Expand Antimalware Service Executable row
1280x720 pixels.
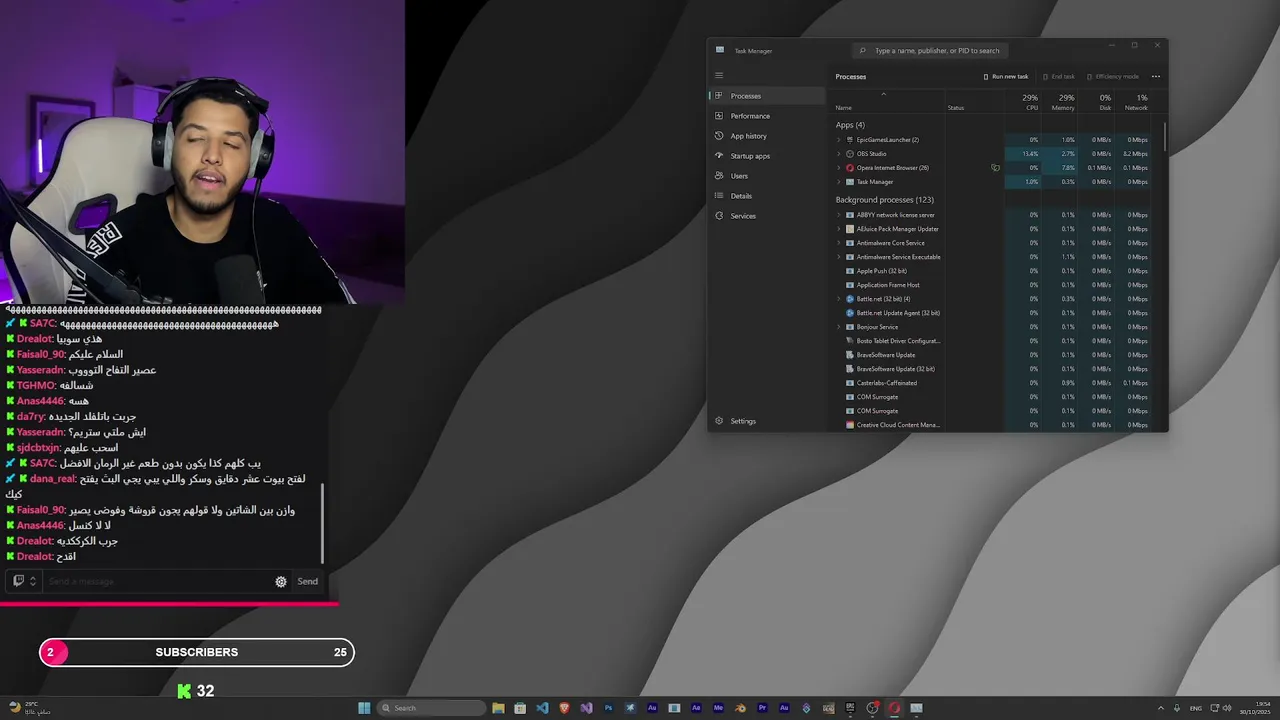(839, 257)
